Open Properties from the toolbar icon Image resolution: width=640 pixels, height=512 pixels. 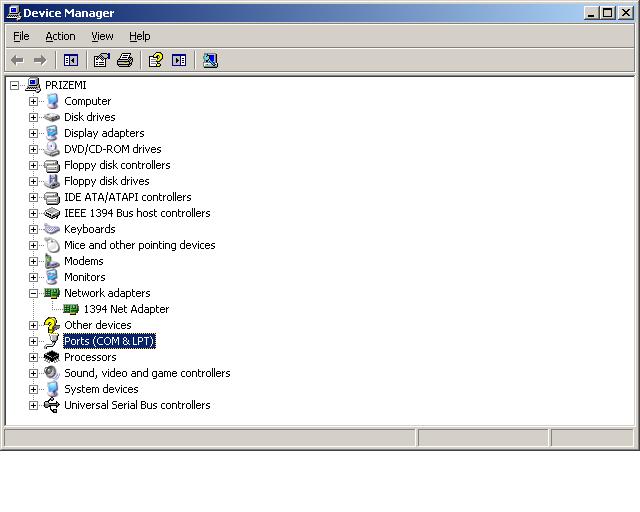click(x=102, y=60)
